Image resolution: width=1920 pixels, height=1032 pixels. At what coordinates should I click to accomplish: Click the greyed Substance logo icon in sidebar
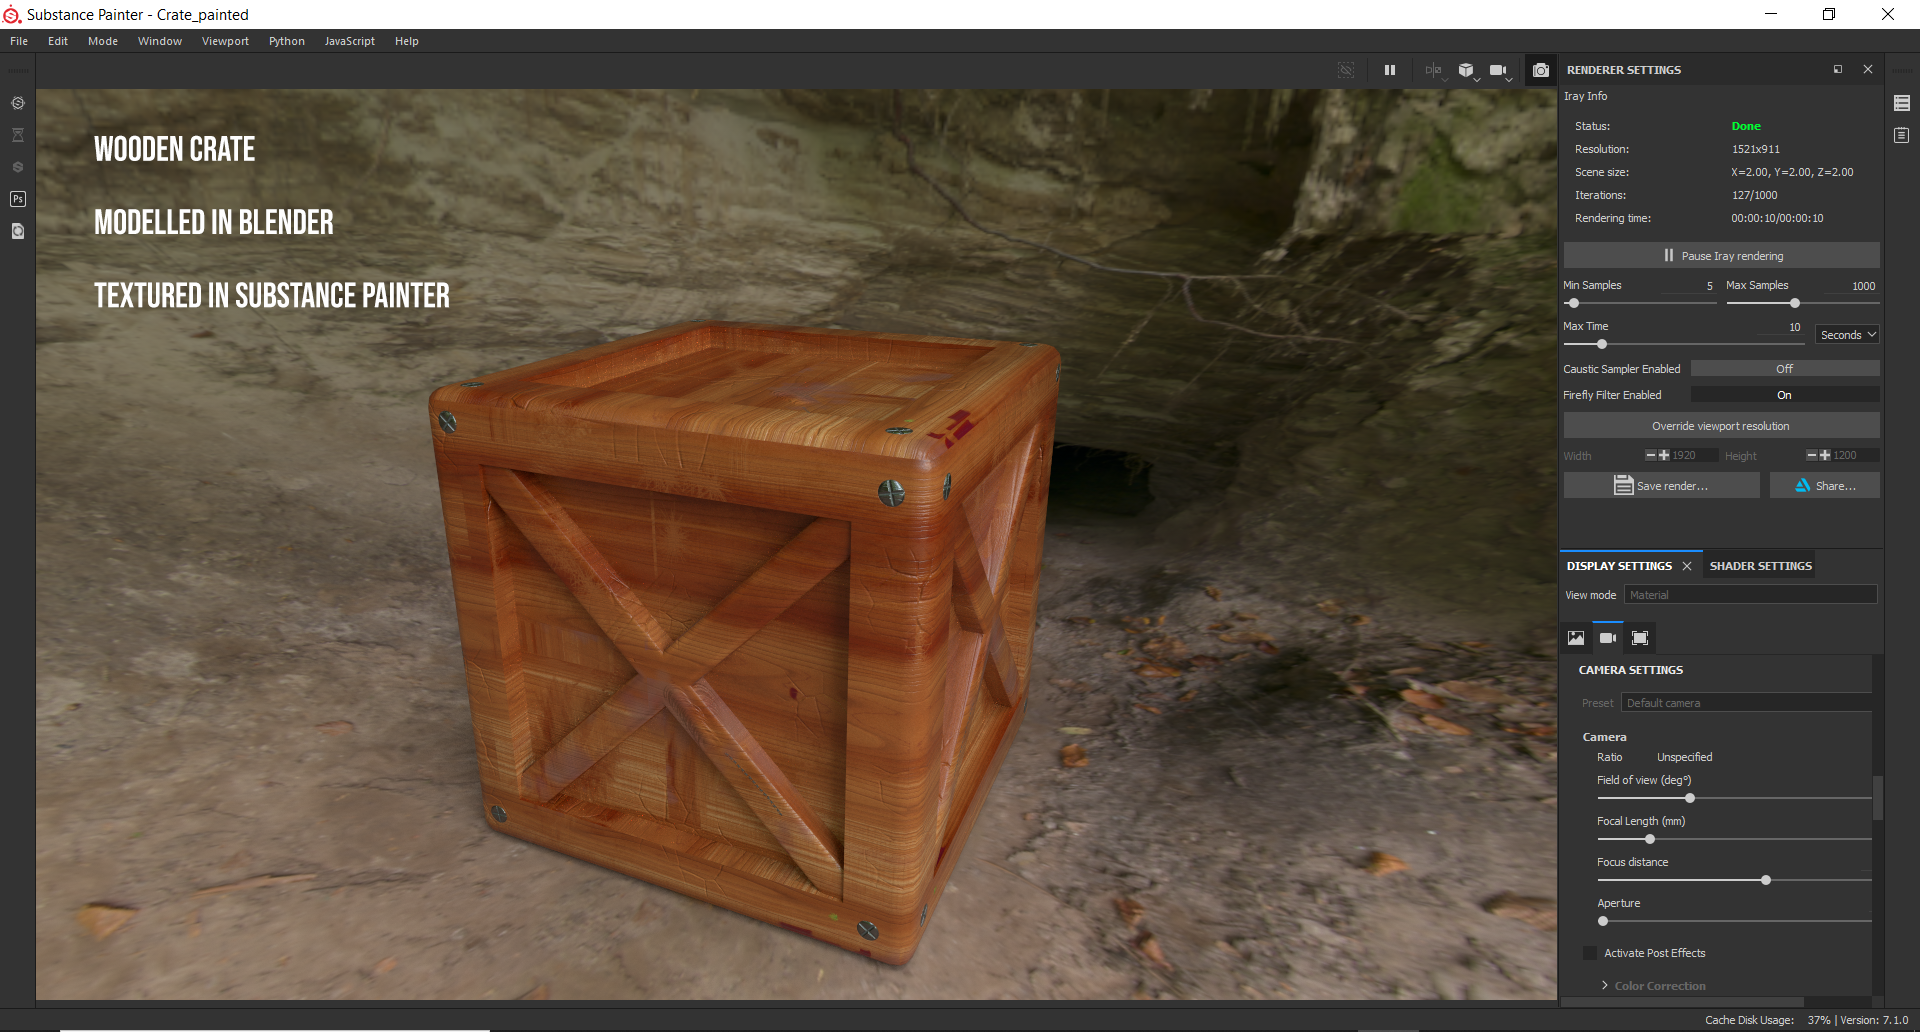[x=18, y=167]
